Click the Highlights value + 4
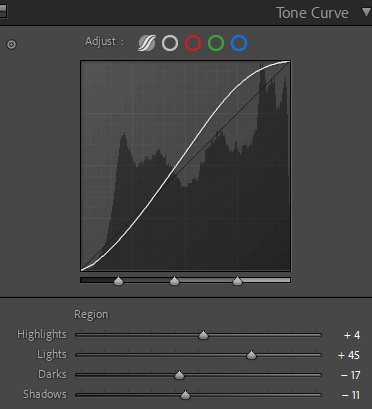 (352, 335)
